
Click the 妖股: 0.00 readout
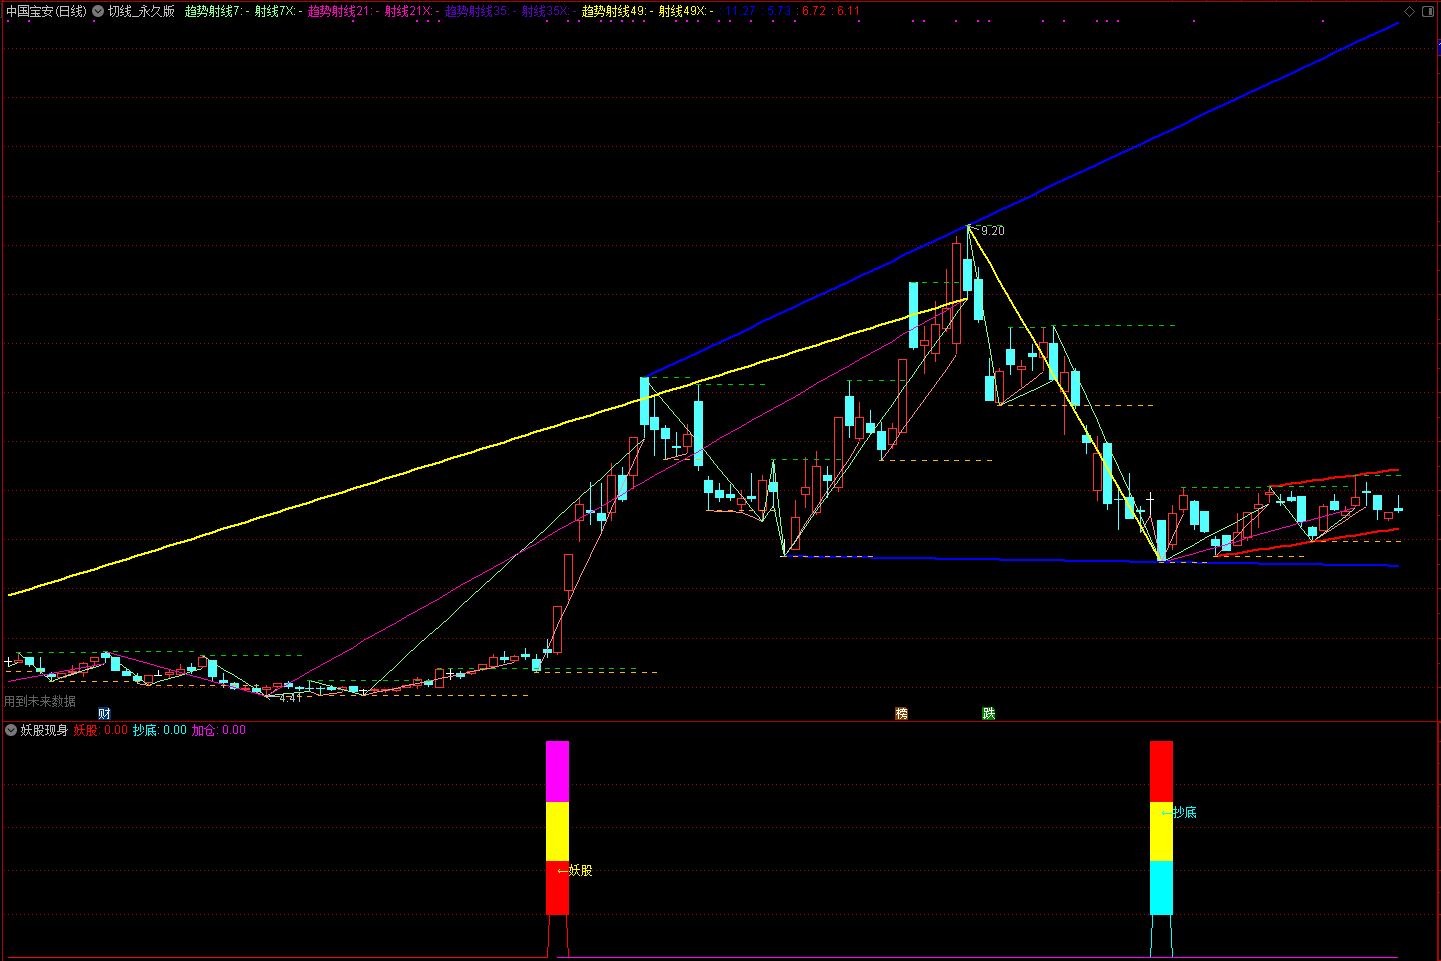101,730
